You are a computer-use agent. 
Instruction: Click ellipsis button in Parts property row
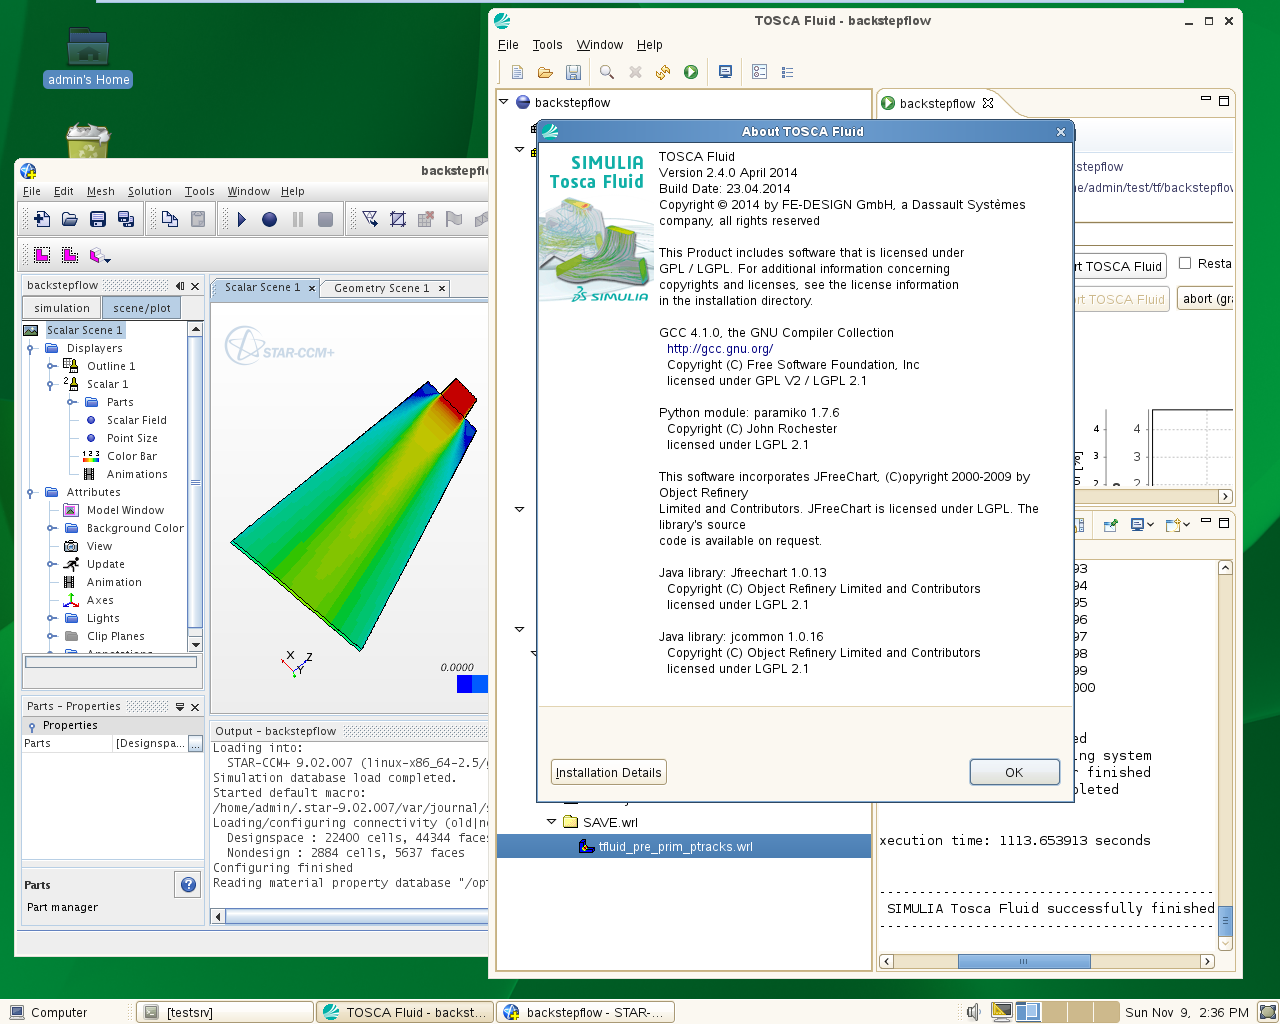[x=195, y=743]
